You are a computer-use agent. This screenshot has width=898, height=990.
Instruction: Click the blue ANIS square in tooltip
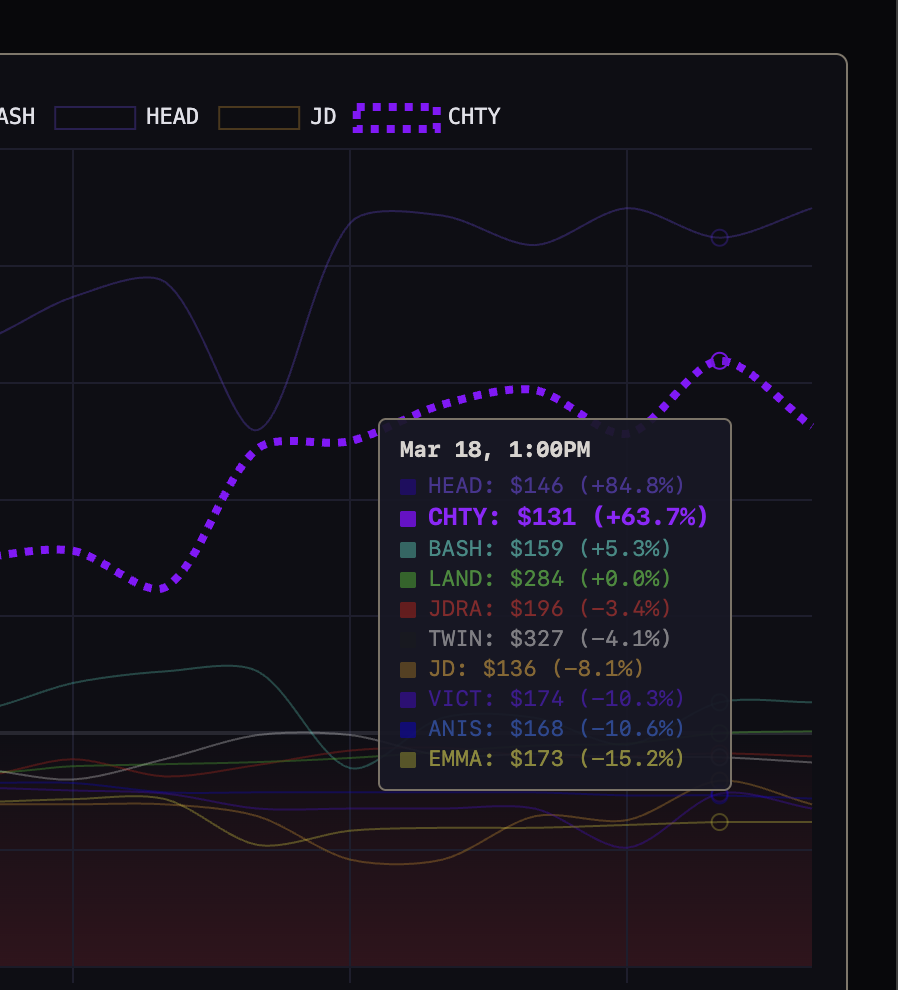[x=408, y=730]
